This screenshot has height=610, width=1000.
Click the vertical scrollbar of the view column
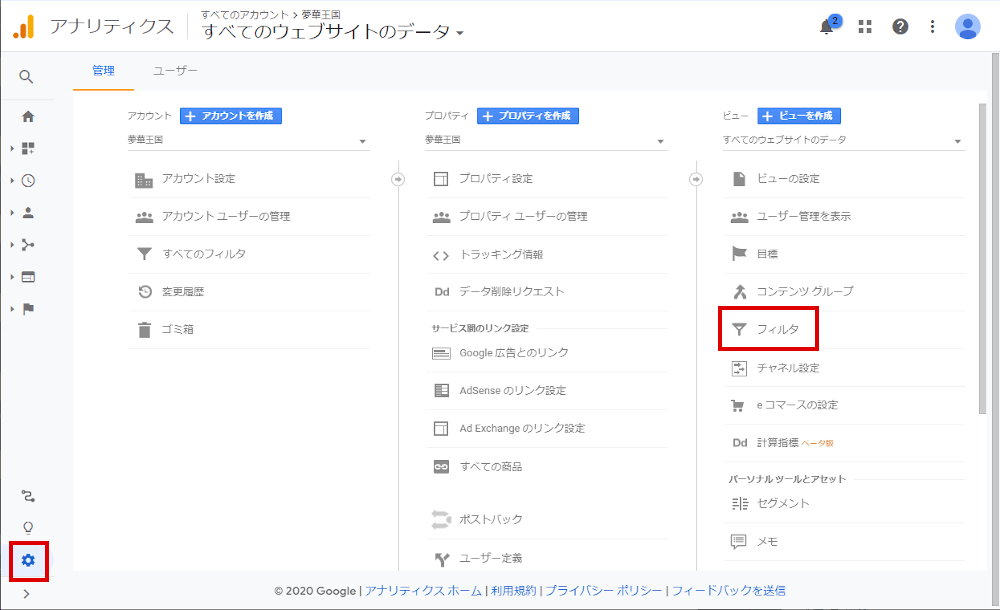(982, 258)
